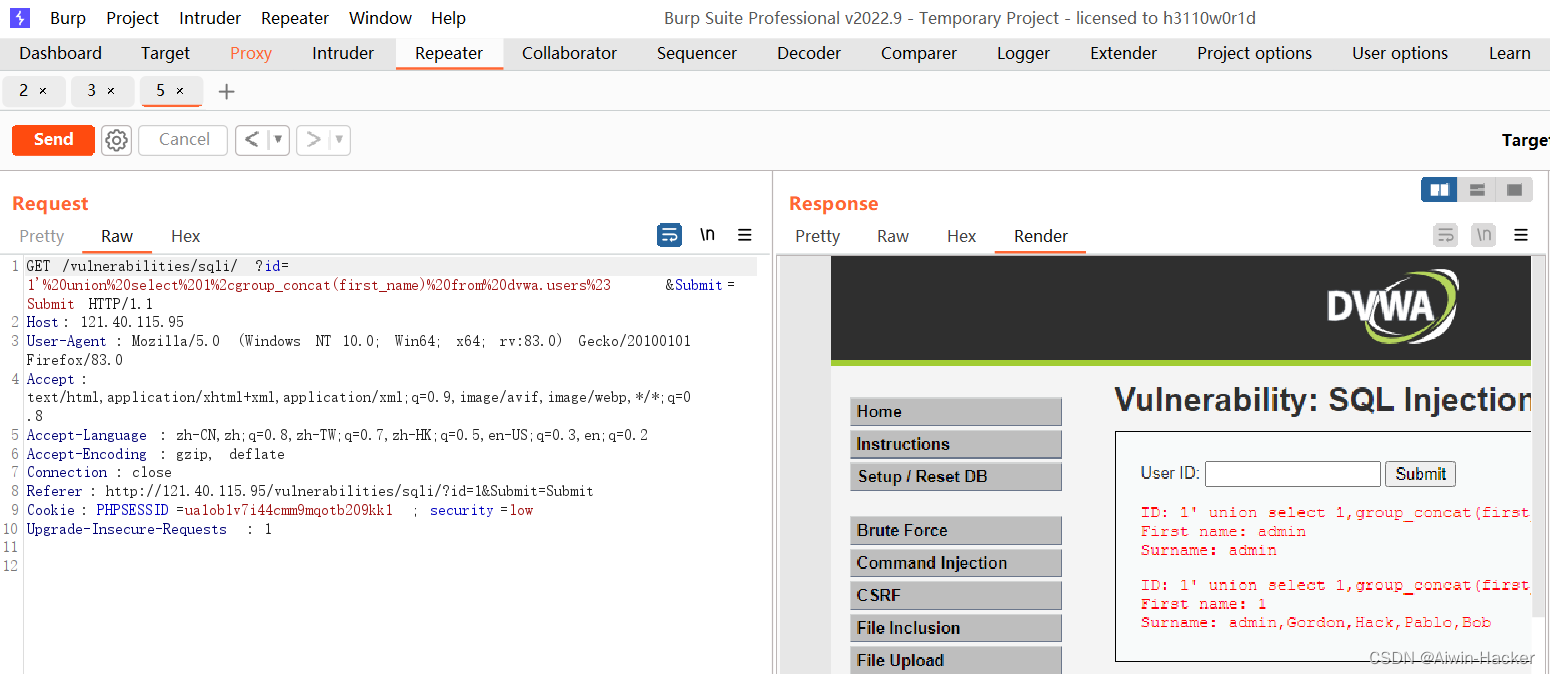Show Request in Hex view
Screen dimensions: 1550x674
[186, 236]
